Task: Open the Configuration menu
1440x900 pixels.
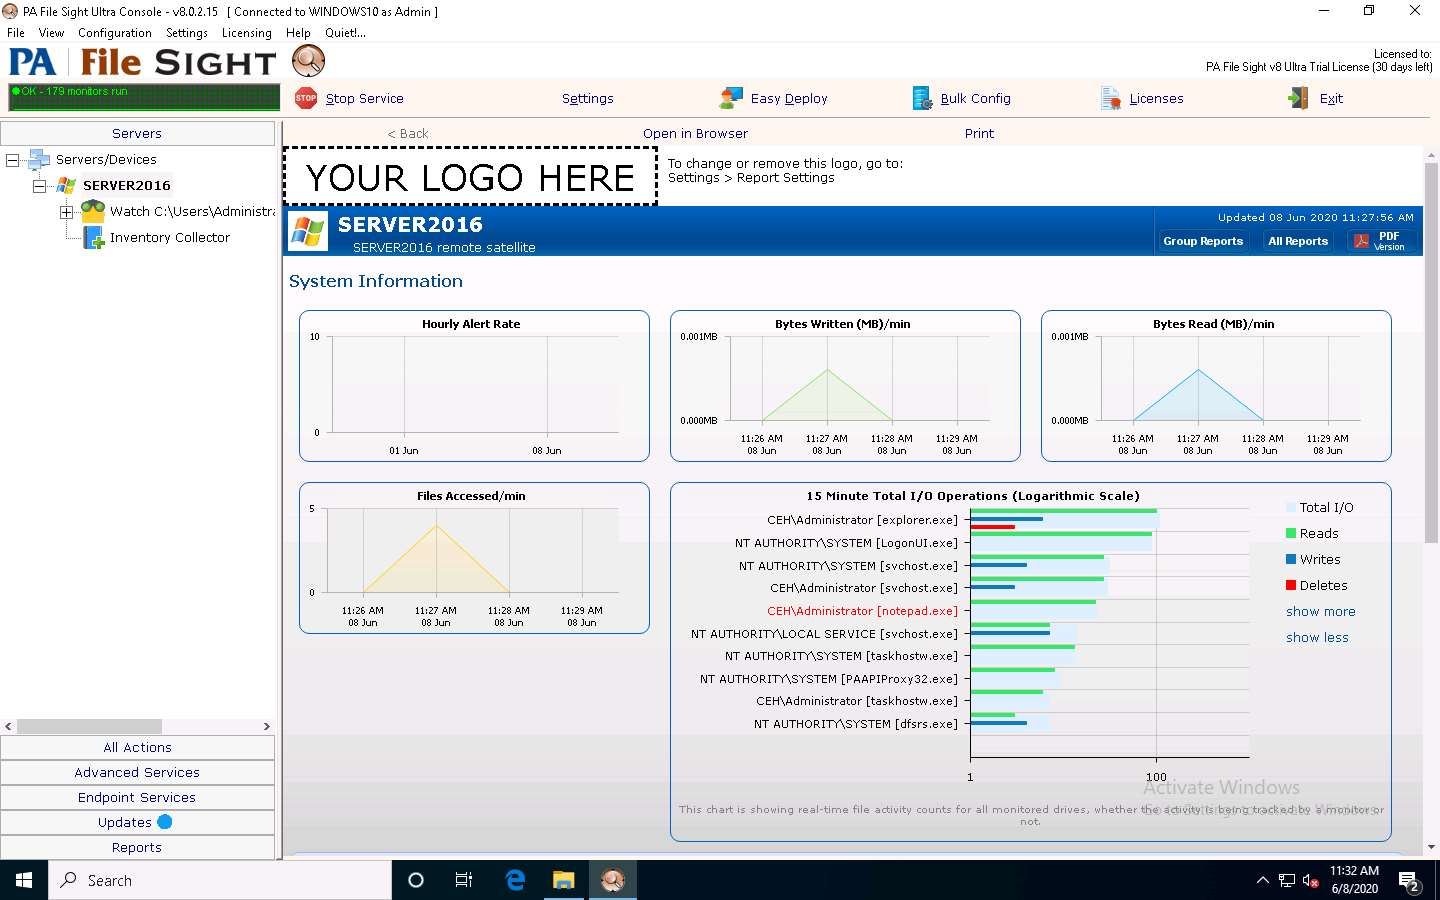Action: coord(115,33)
